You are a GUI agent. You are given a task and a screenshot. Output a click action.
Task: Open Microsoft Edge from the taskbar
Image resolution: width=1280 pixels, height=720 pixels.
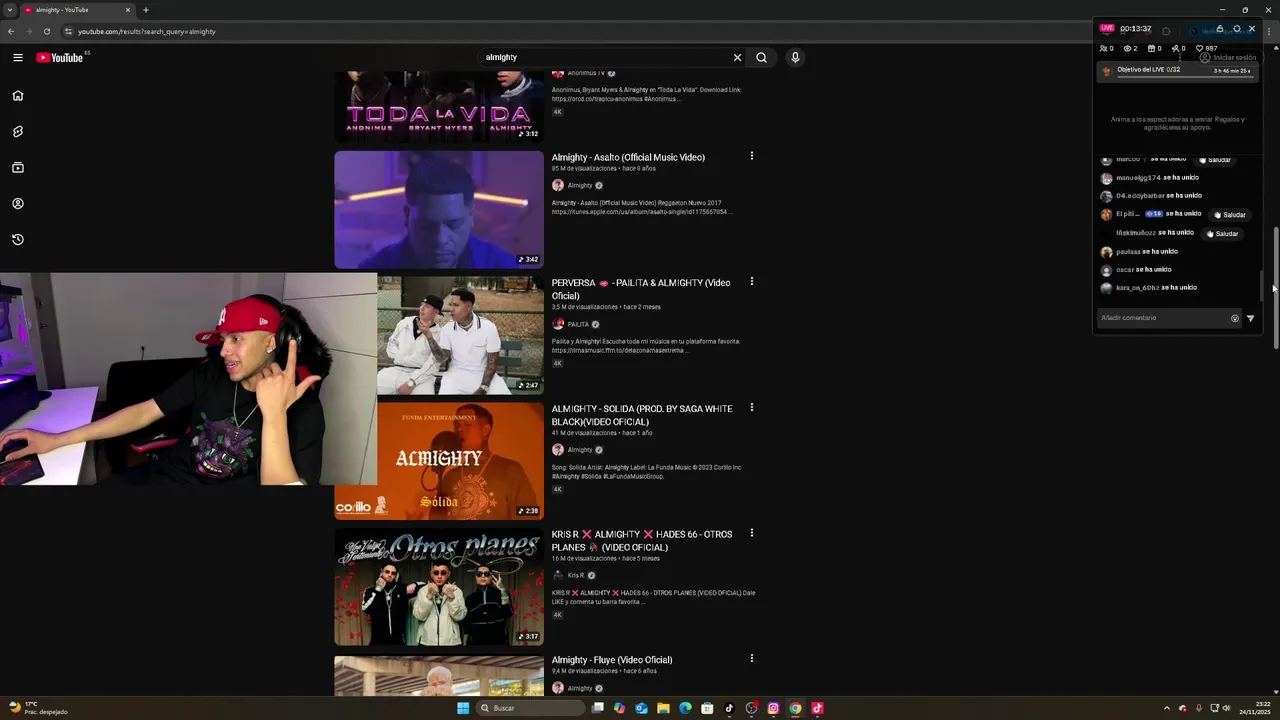tap(685, 708)
